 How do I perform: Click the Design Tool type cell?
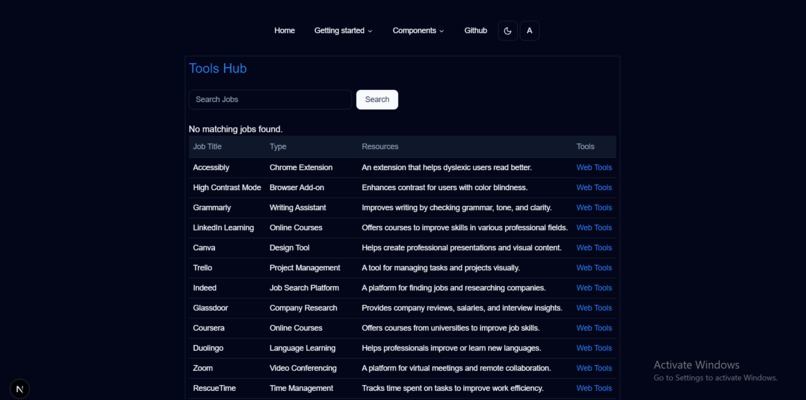pos(289,248)
